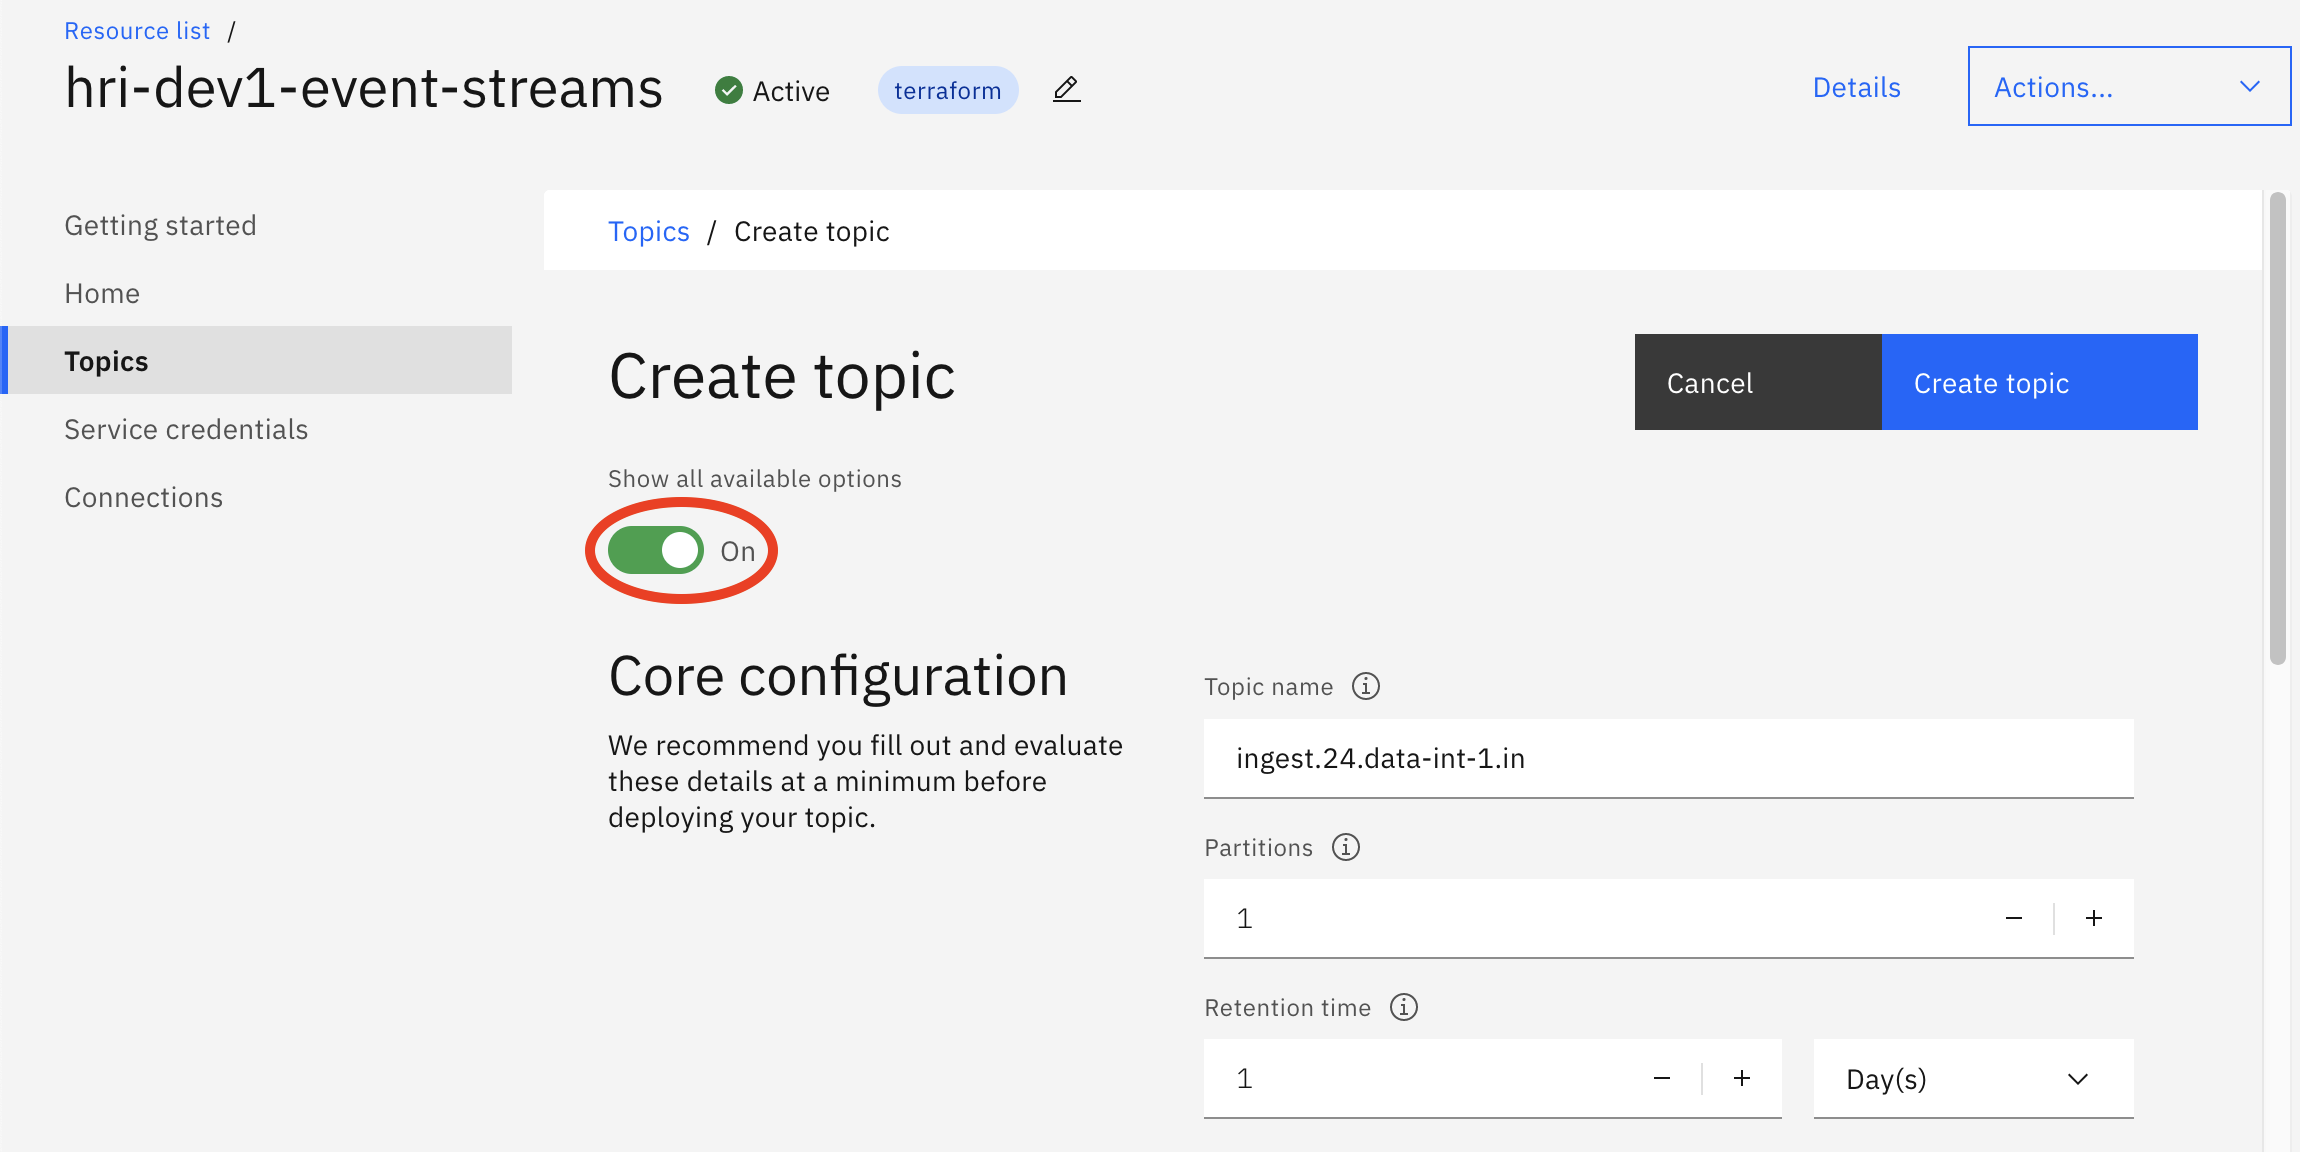Open the Details link

tap(1857, 87)
